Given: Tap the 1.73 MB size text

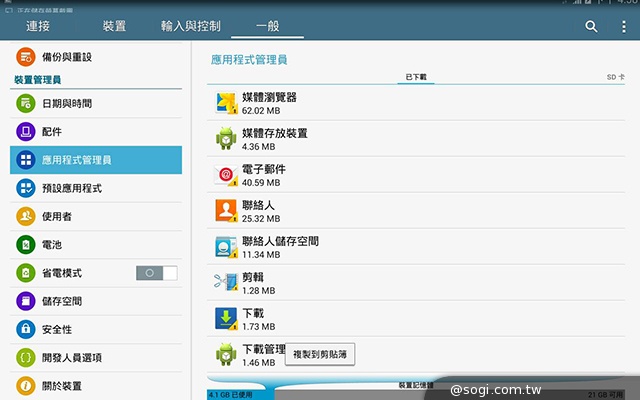Looking at the screenshot, I should click(258, 327).
